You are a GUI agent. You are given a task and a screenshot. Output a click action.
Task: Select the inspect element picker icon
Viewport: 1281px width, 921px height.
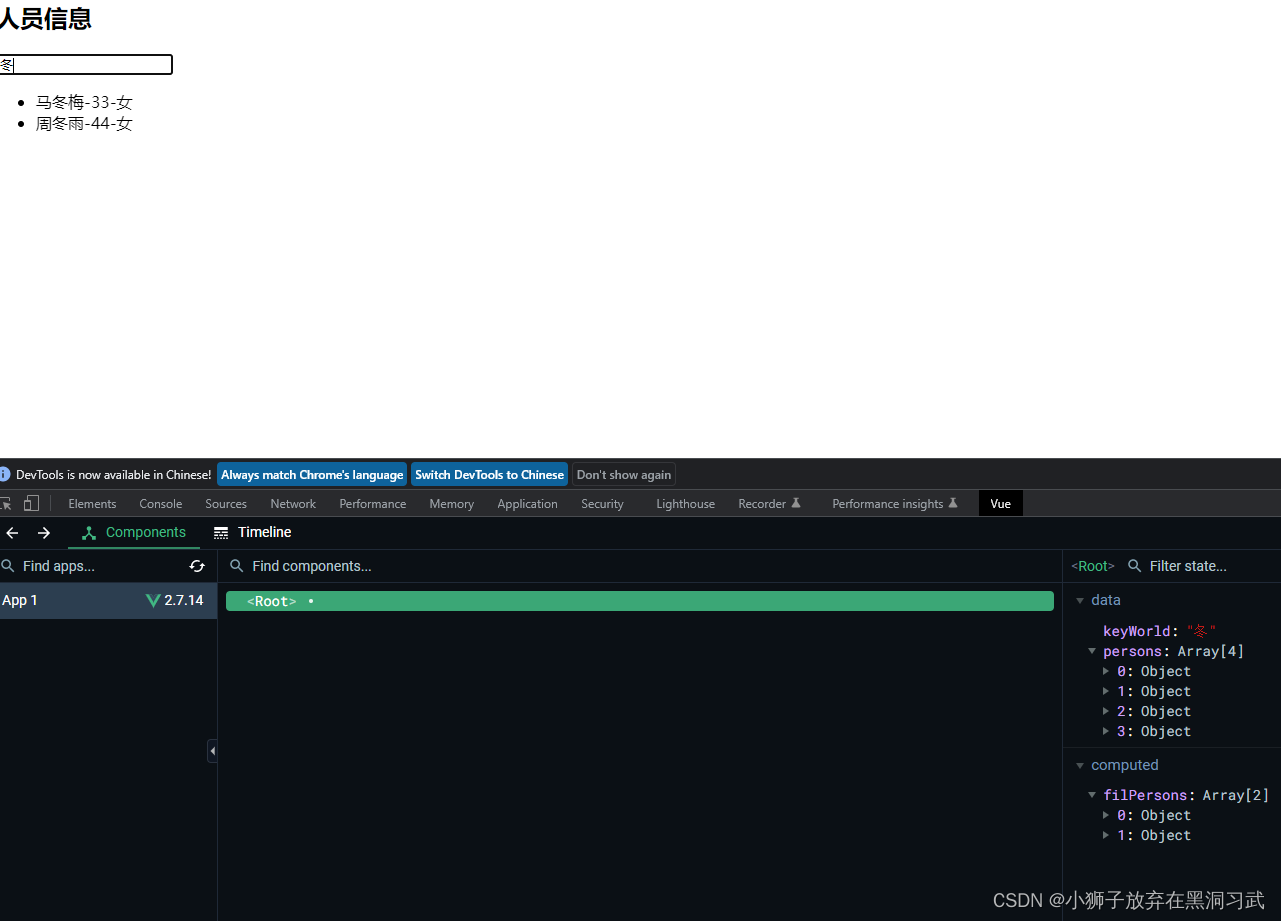coord(5,503)
